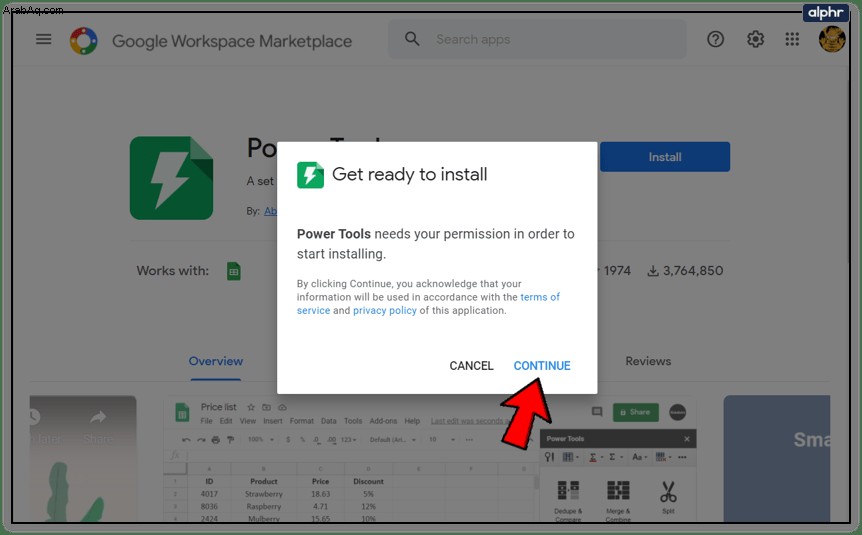
Task: Click the Google Sheets works-with icon
Action: 234,271
